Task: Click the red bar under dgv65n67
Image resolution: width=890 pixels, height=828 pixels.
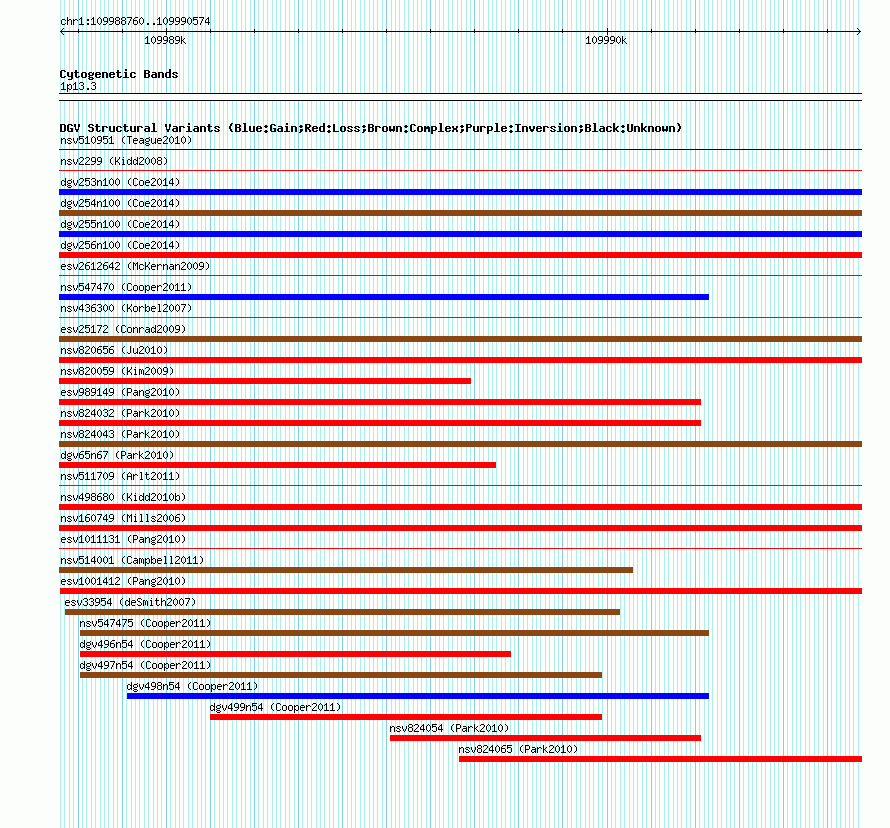Action: (278, 465)
